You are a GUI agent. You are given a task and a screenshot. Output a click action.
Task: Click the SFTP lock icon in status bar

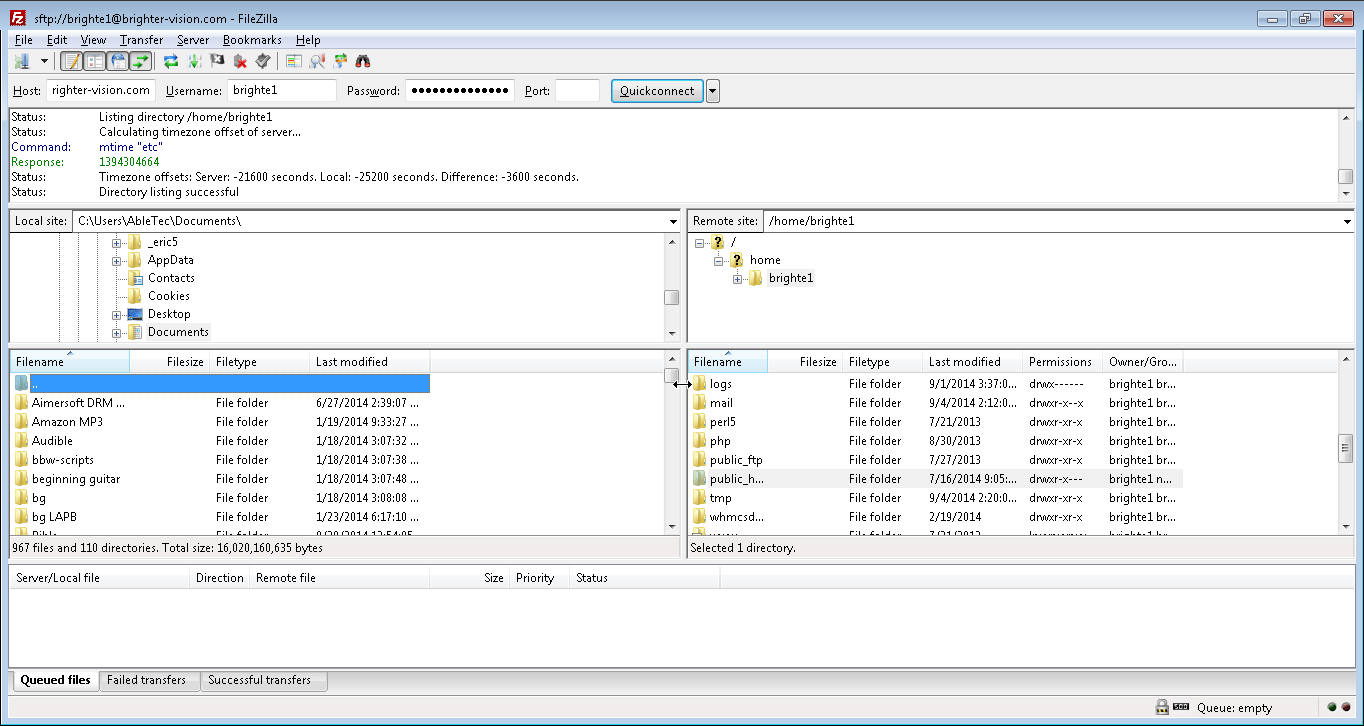point(1162,707)
